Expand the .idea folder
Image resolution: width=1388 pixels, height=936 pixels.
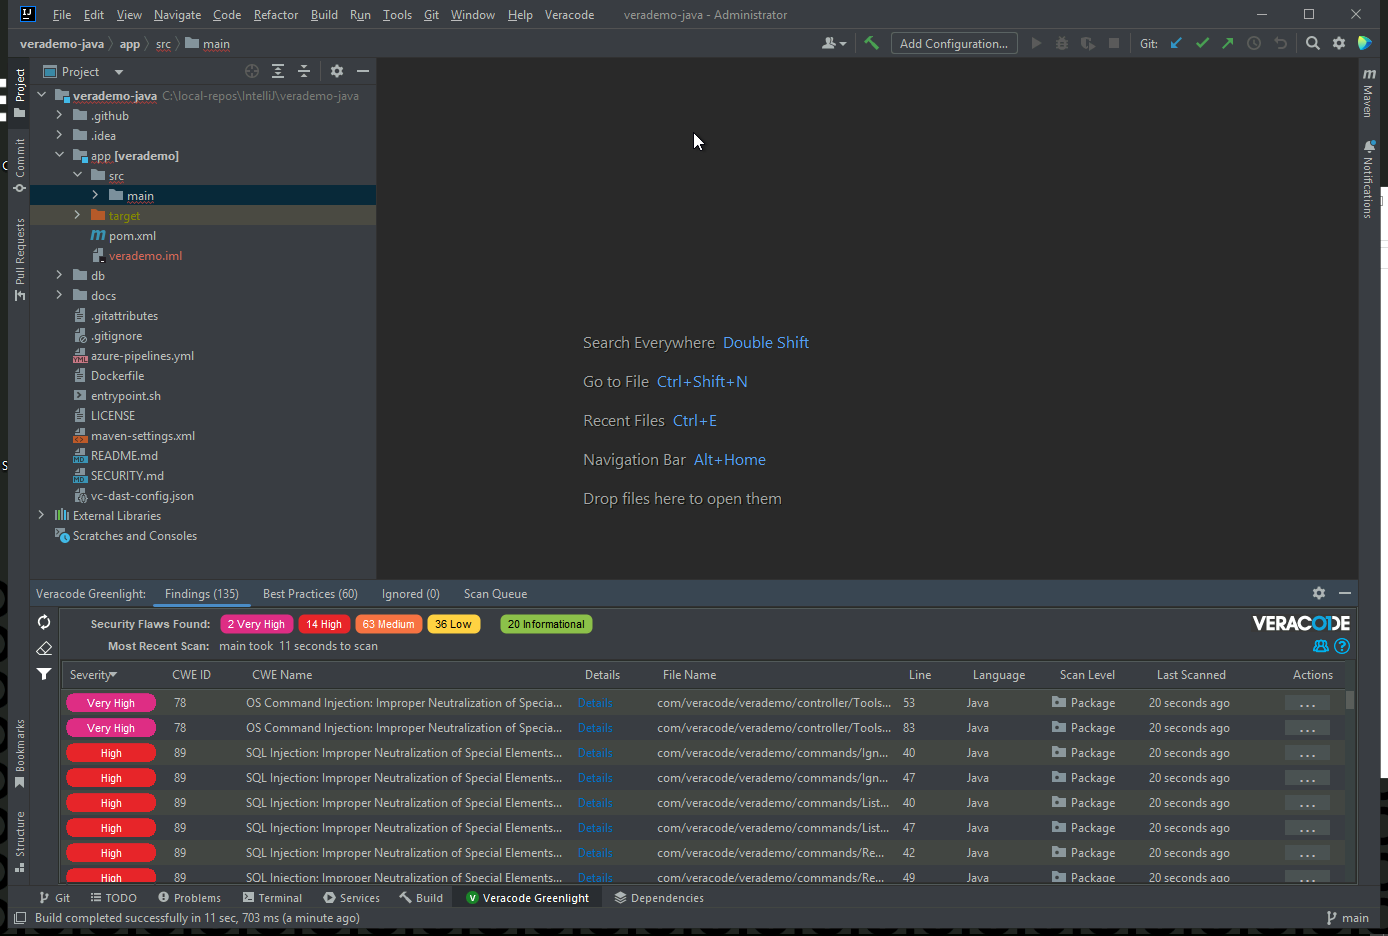pos(59,135)
